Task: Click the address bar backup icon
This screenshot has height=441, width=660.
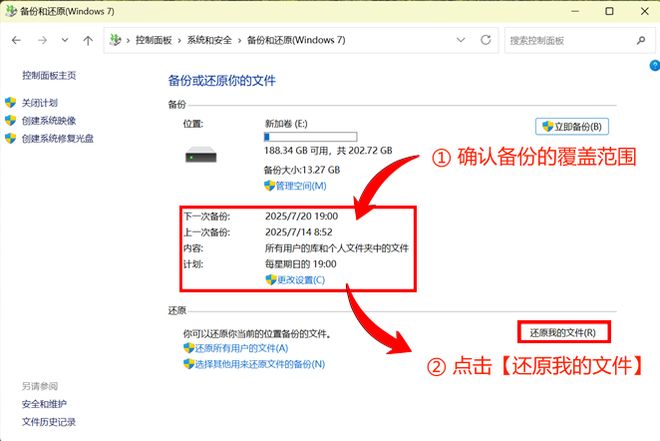Action: click(x=115, y=40)
